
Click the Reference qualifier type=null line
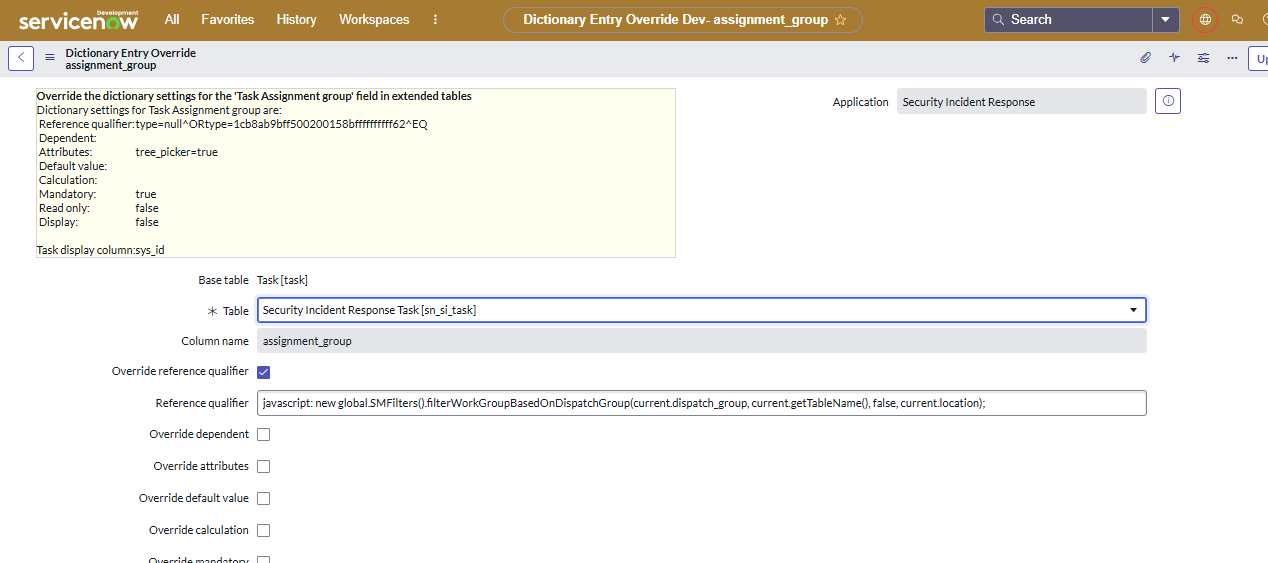click(233, 124)
